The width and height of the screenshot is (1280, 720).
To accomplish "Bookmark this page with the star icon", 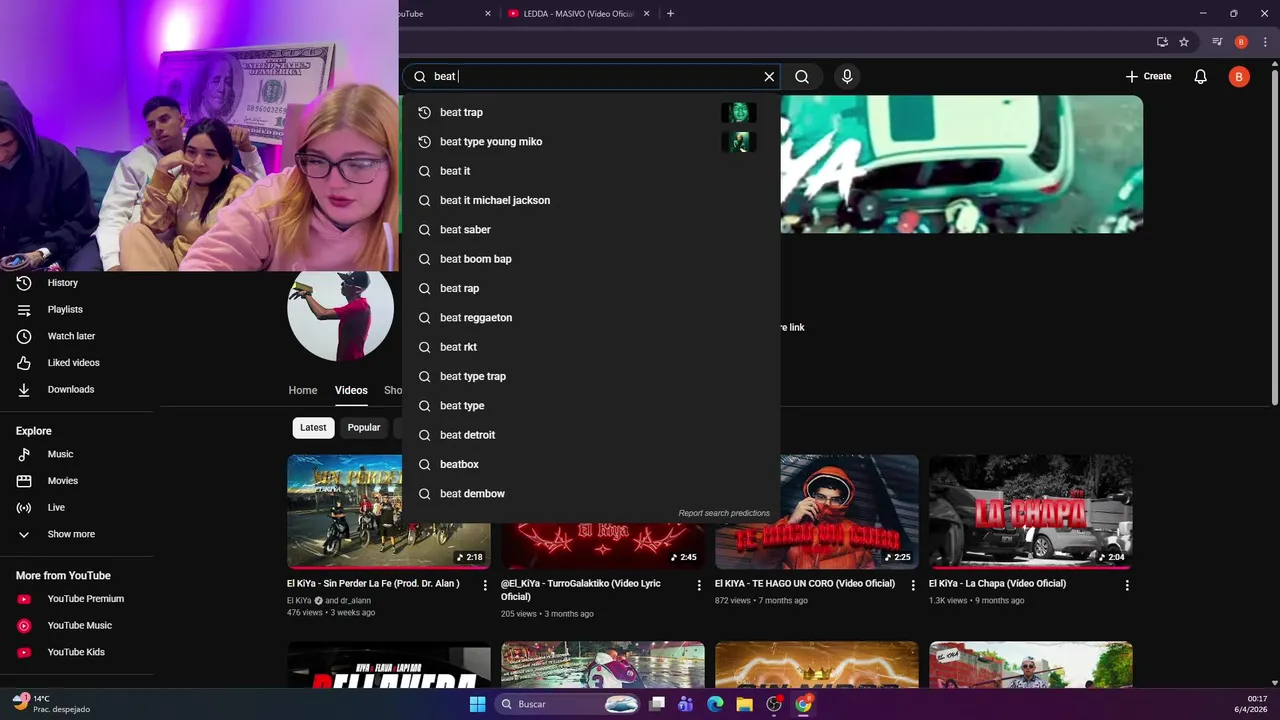I will [1184, 42].
